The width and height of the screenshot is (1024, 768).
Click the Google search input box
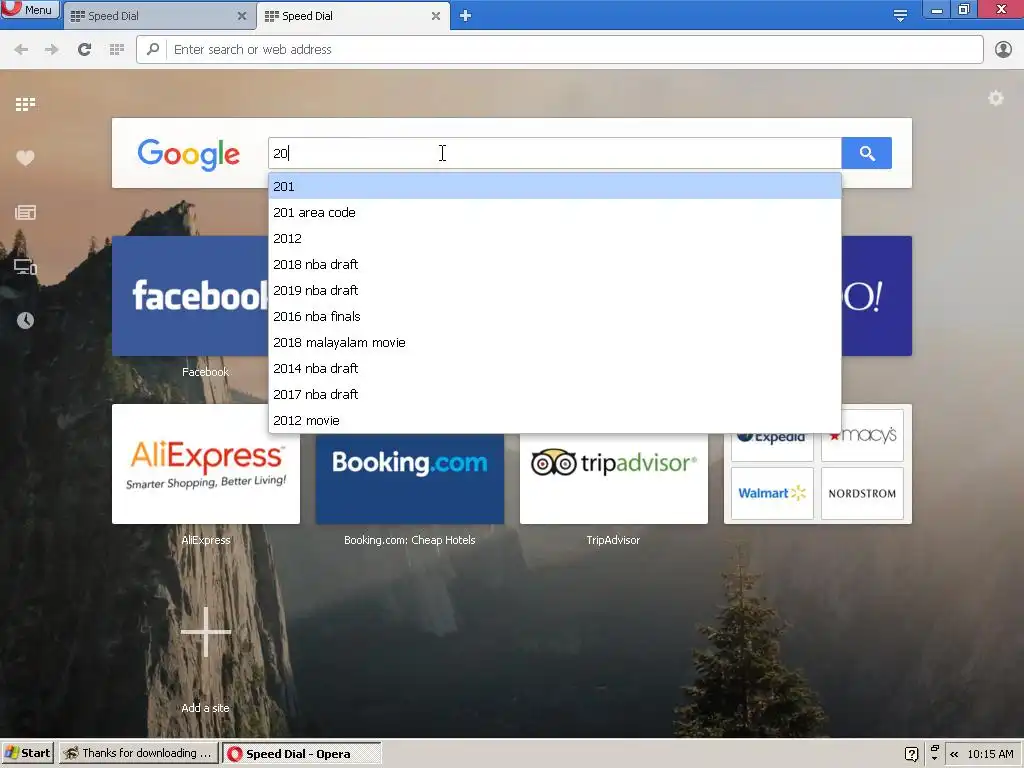pyautogui.click(x=554, y=153)
